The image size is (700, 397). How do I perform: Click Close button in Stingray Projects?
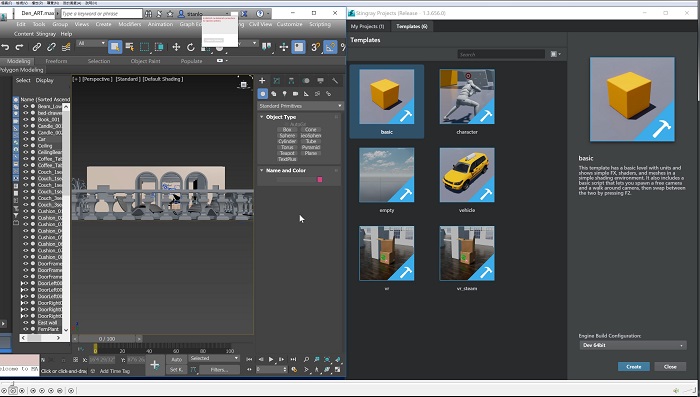pyautogui.click(x=670, y=367)
